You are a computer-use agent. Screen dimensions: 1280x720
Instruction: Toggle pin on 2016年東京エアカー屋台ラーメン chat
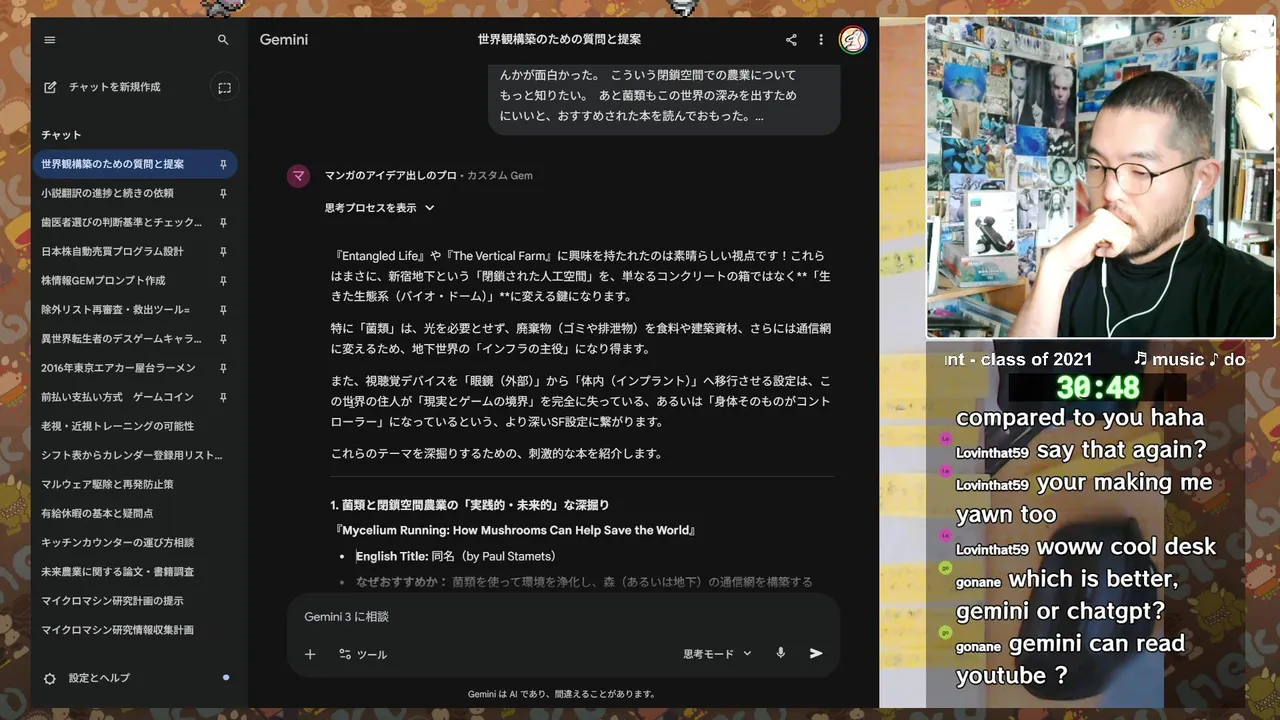223,368
